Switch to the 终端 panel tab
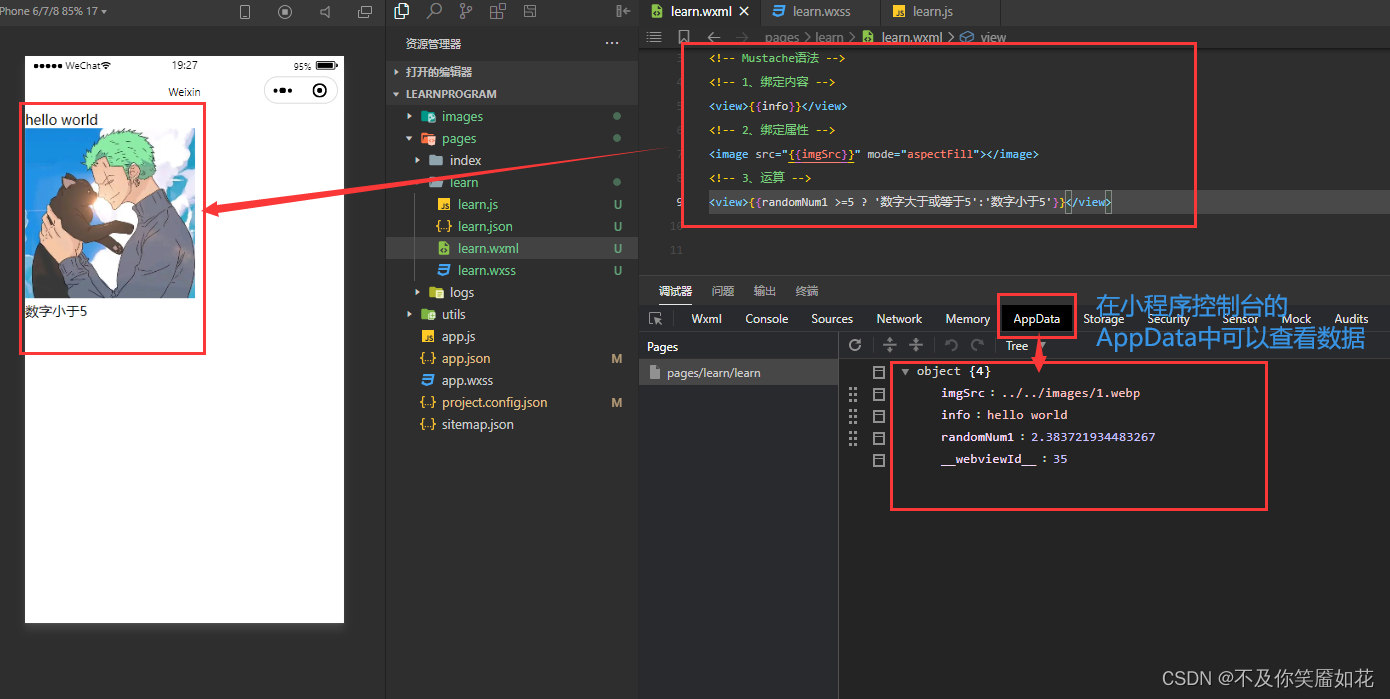Viewport: 1390px width, 699px height. 807,291
